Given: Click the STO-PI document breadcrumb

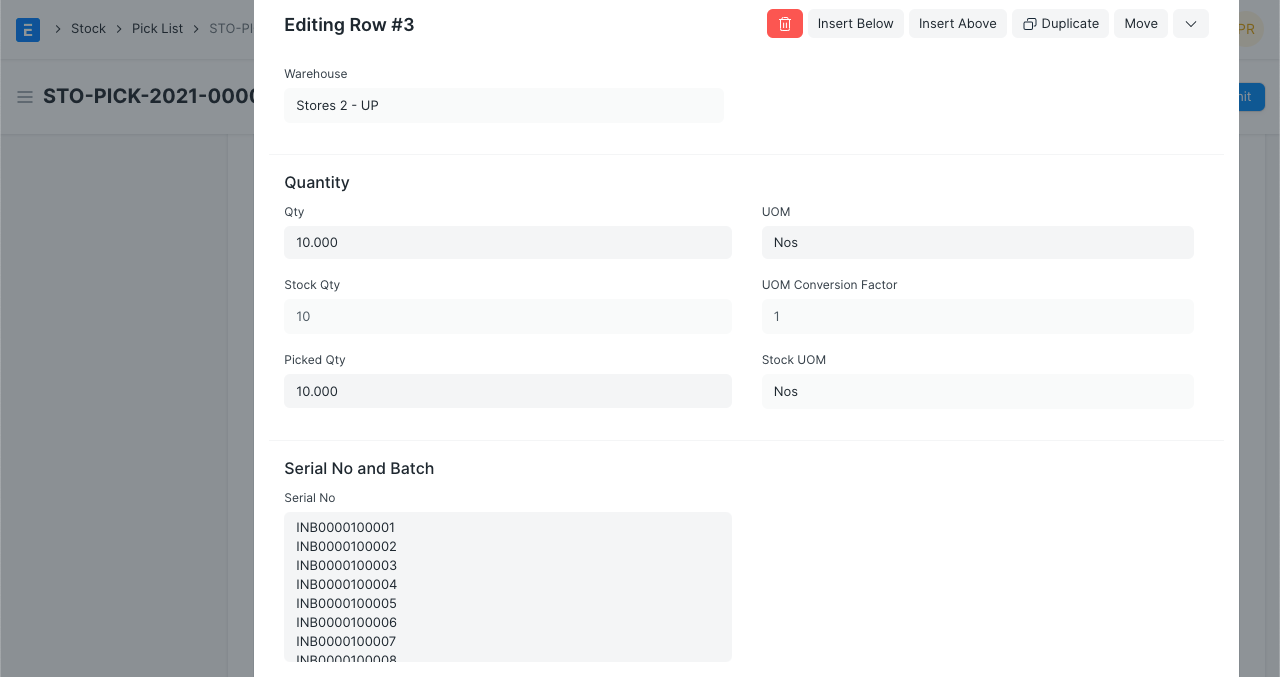Looking at the screenshot, I should click(230, 29).
